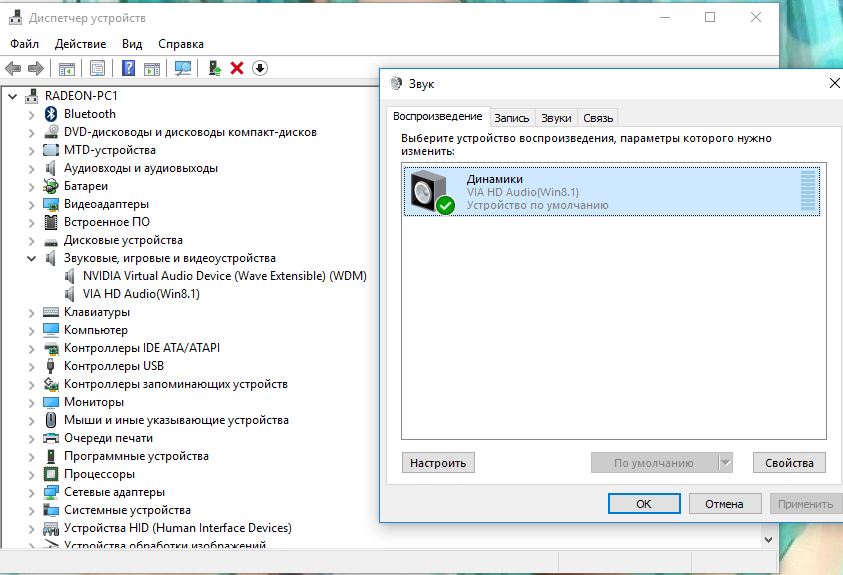This screenshot has width=843, height=575.
Task: Click the red X uninstall device icon
Action: pyautogui.click(x=237, y=68)
